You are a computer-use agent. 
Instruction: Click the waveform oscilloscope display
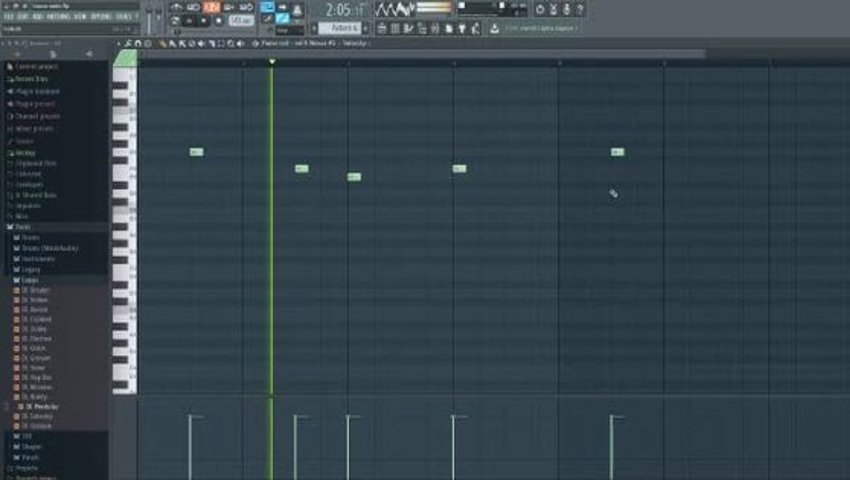click(395, 9)
